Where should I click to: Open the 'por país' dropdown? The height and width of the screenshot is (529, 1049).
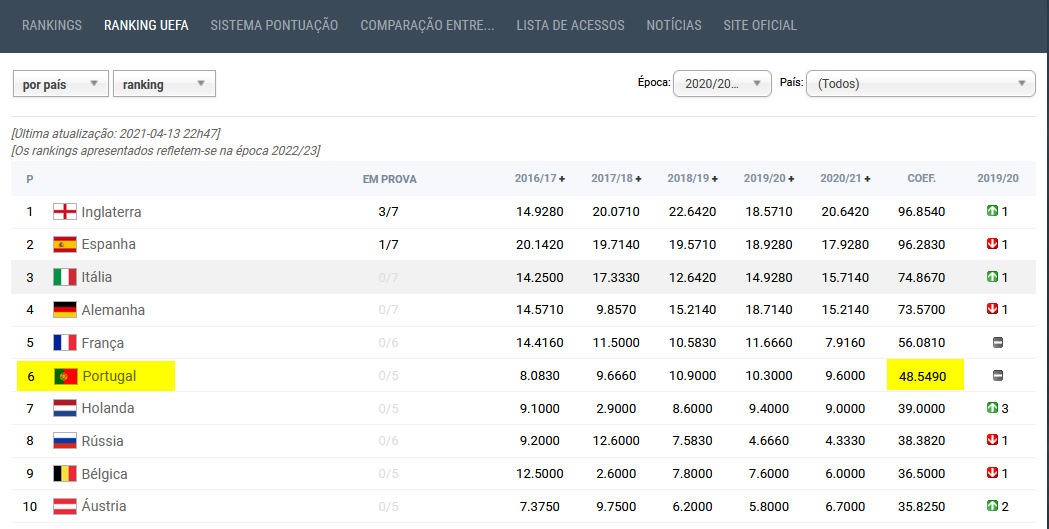pos(61,84)
